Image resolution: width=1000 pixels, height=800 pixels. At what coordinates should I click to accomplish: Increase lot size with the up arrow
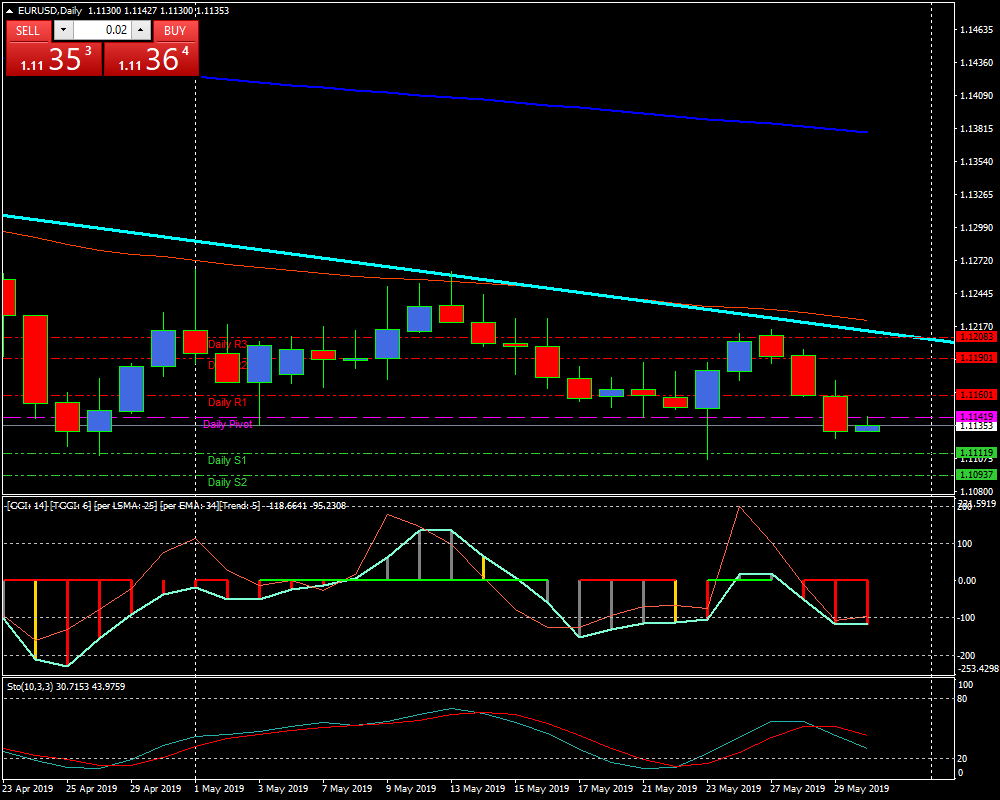[144, 31]
